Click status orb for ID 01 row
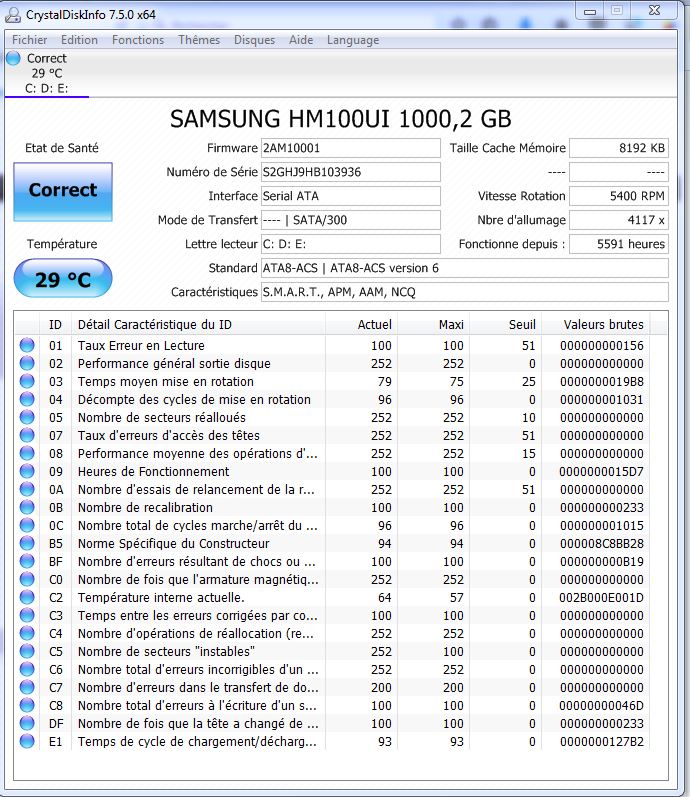The image size is (690, 797). [27, 345]
